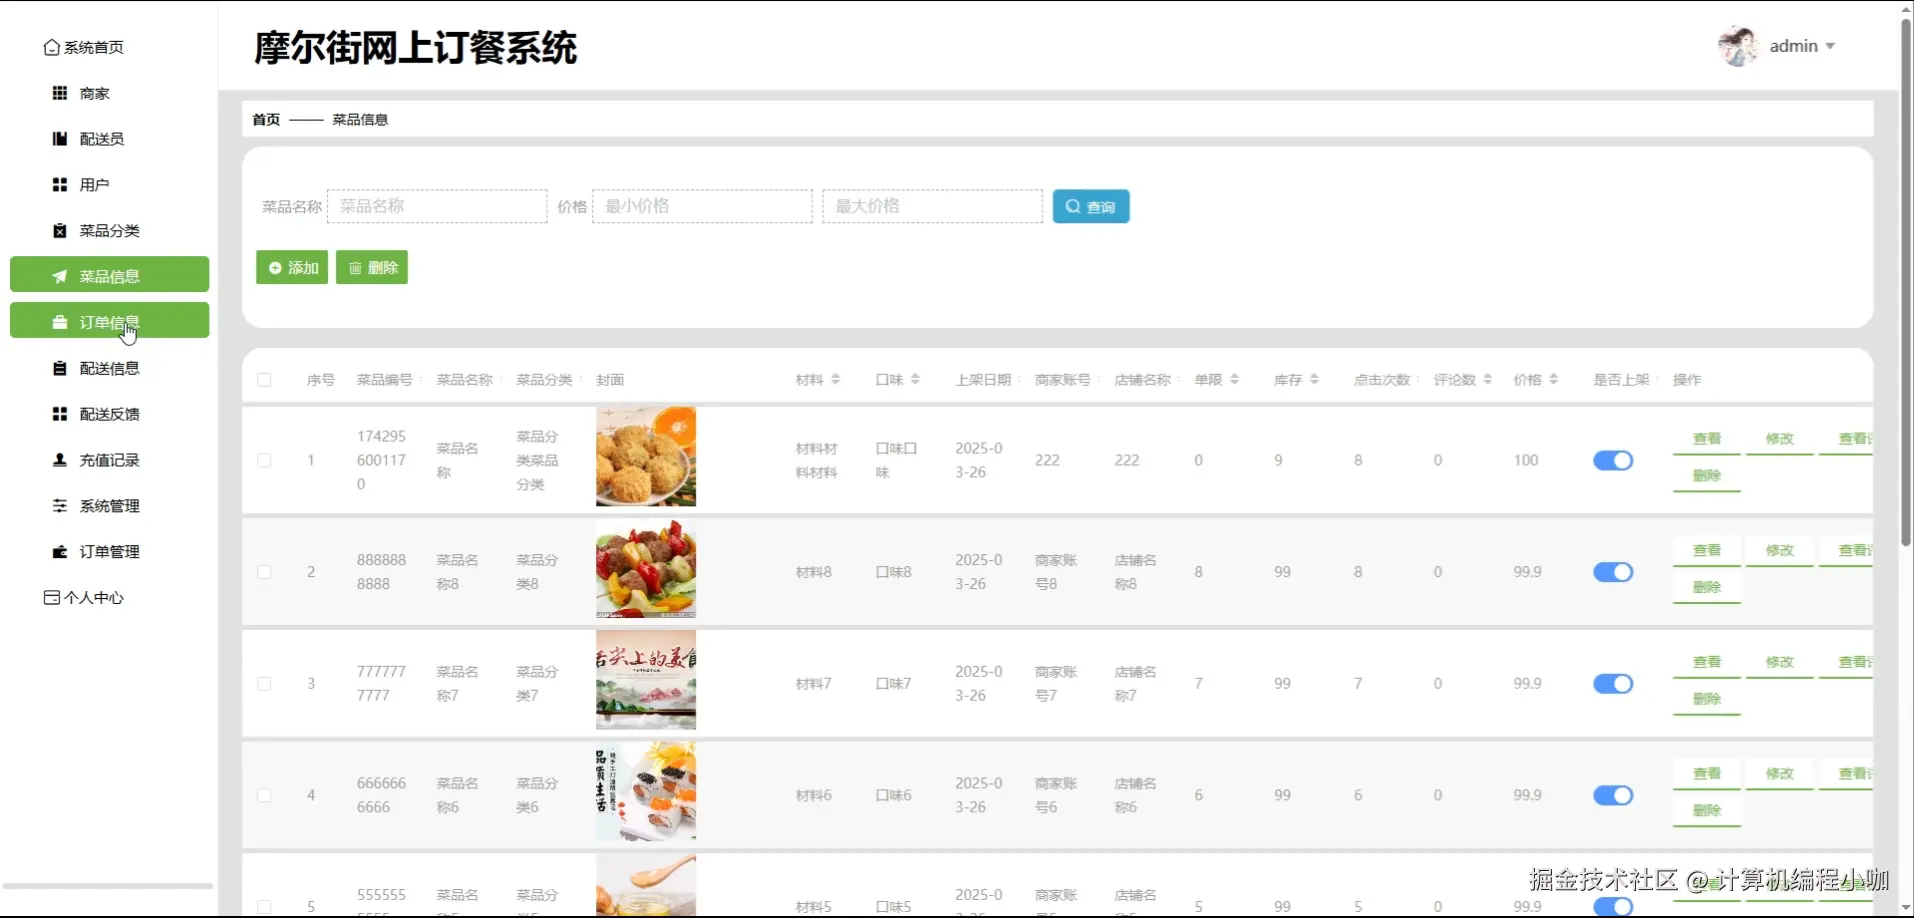This screenshot has height=918, width=1914.
Task: Click the 添加 add button
Action: [x=291, y=267]
